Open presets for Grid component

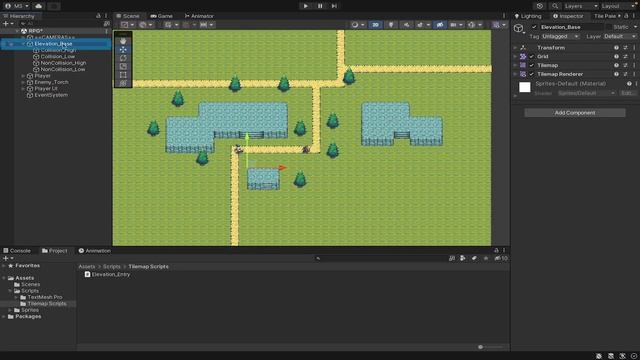[x=625, y=57]
